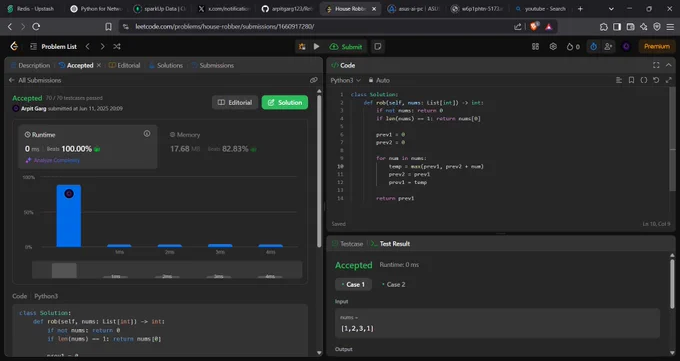680x361 pixels.
Task: Toggle the Auto lock setting
Action: (379, 80)
